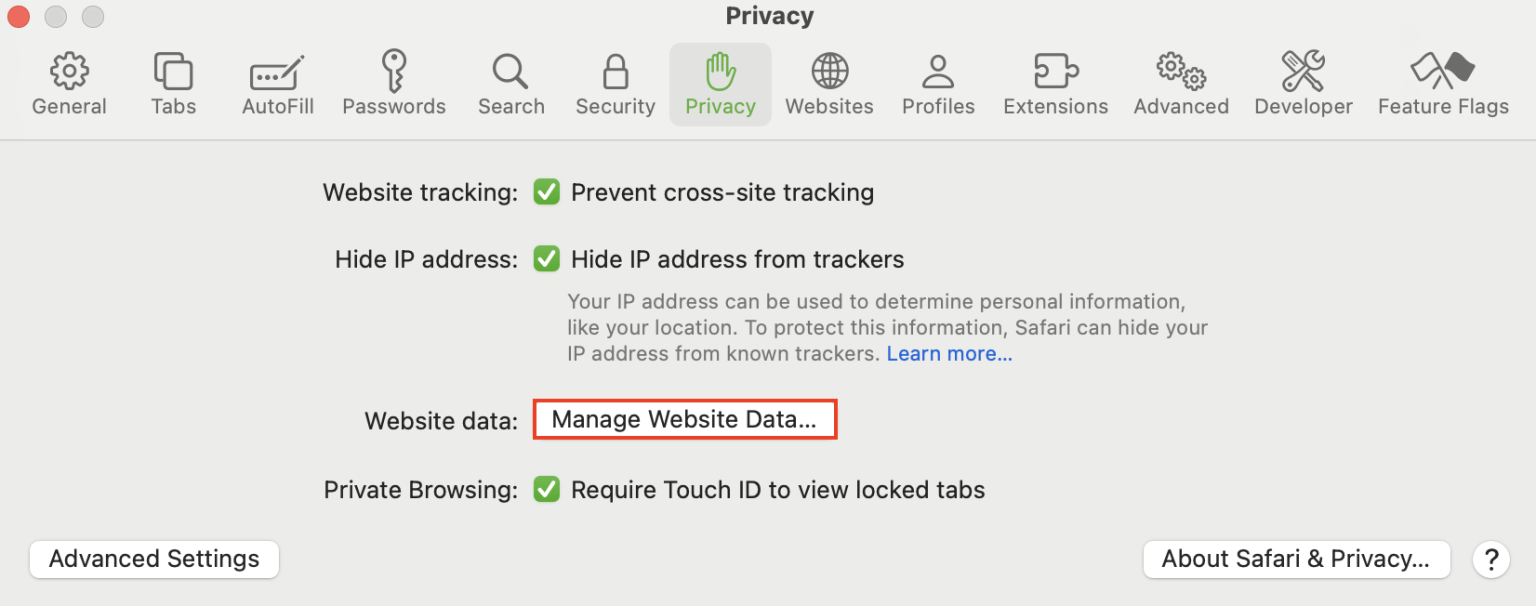Screen dimensions: 1536x606
Task: Open the Extensions pane
Action: (1055, 83)
